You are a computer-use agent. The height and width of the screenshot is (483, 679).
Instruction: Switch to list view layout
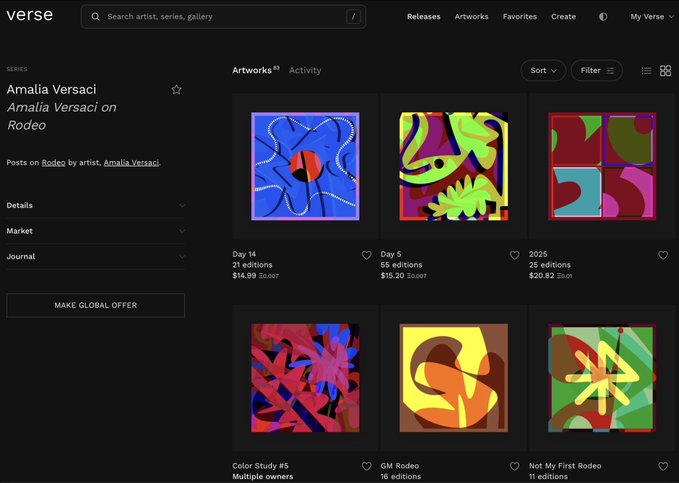pos(646,71)
